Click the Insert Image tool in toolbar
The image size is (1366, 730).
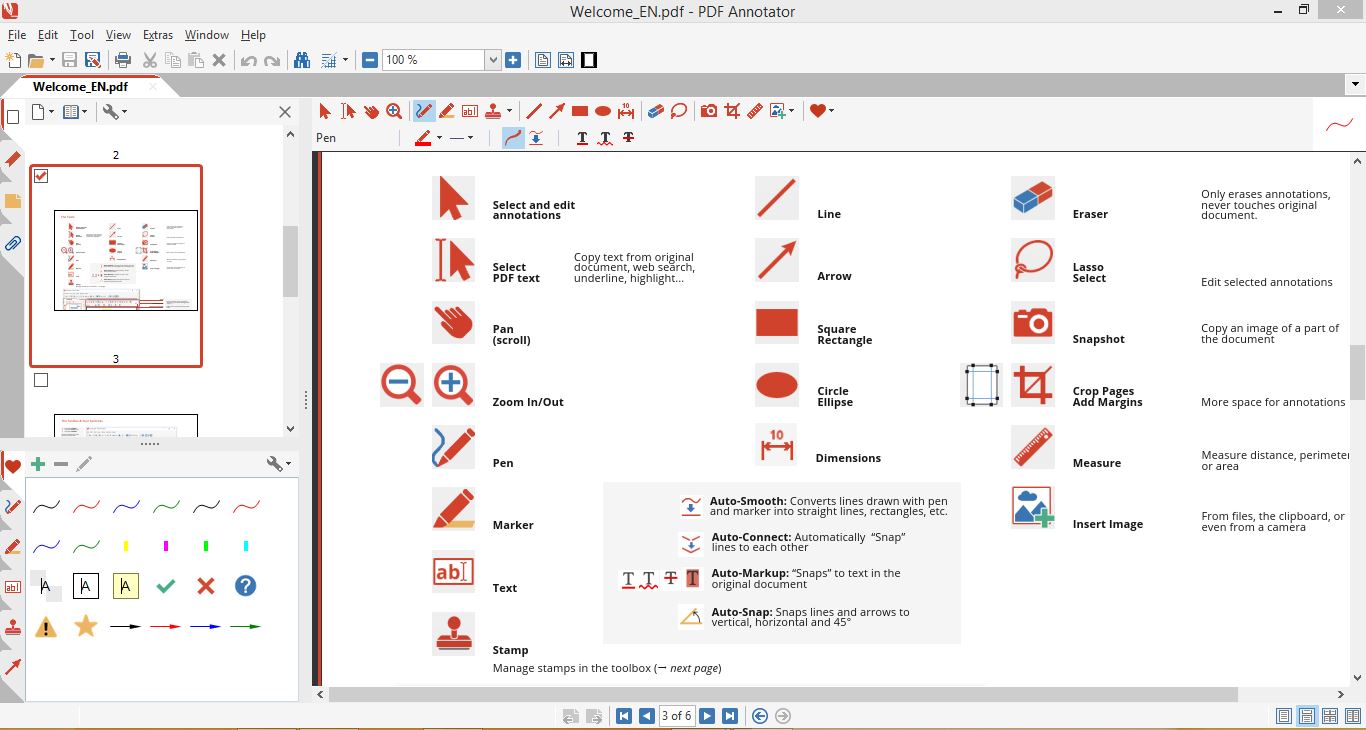click(778, 111)
